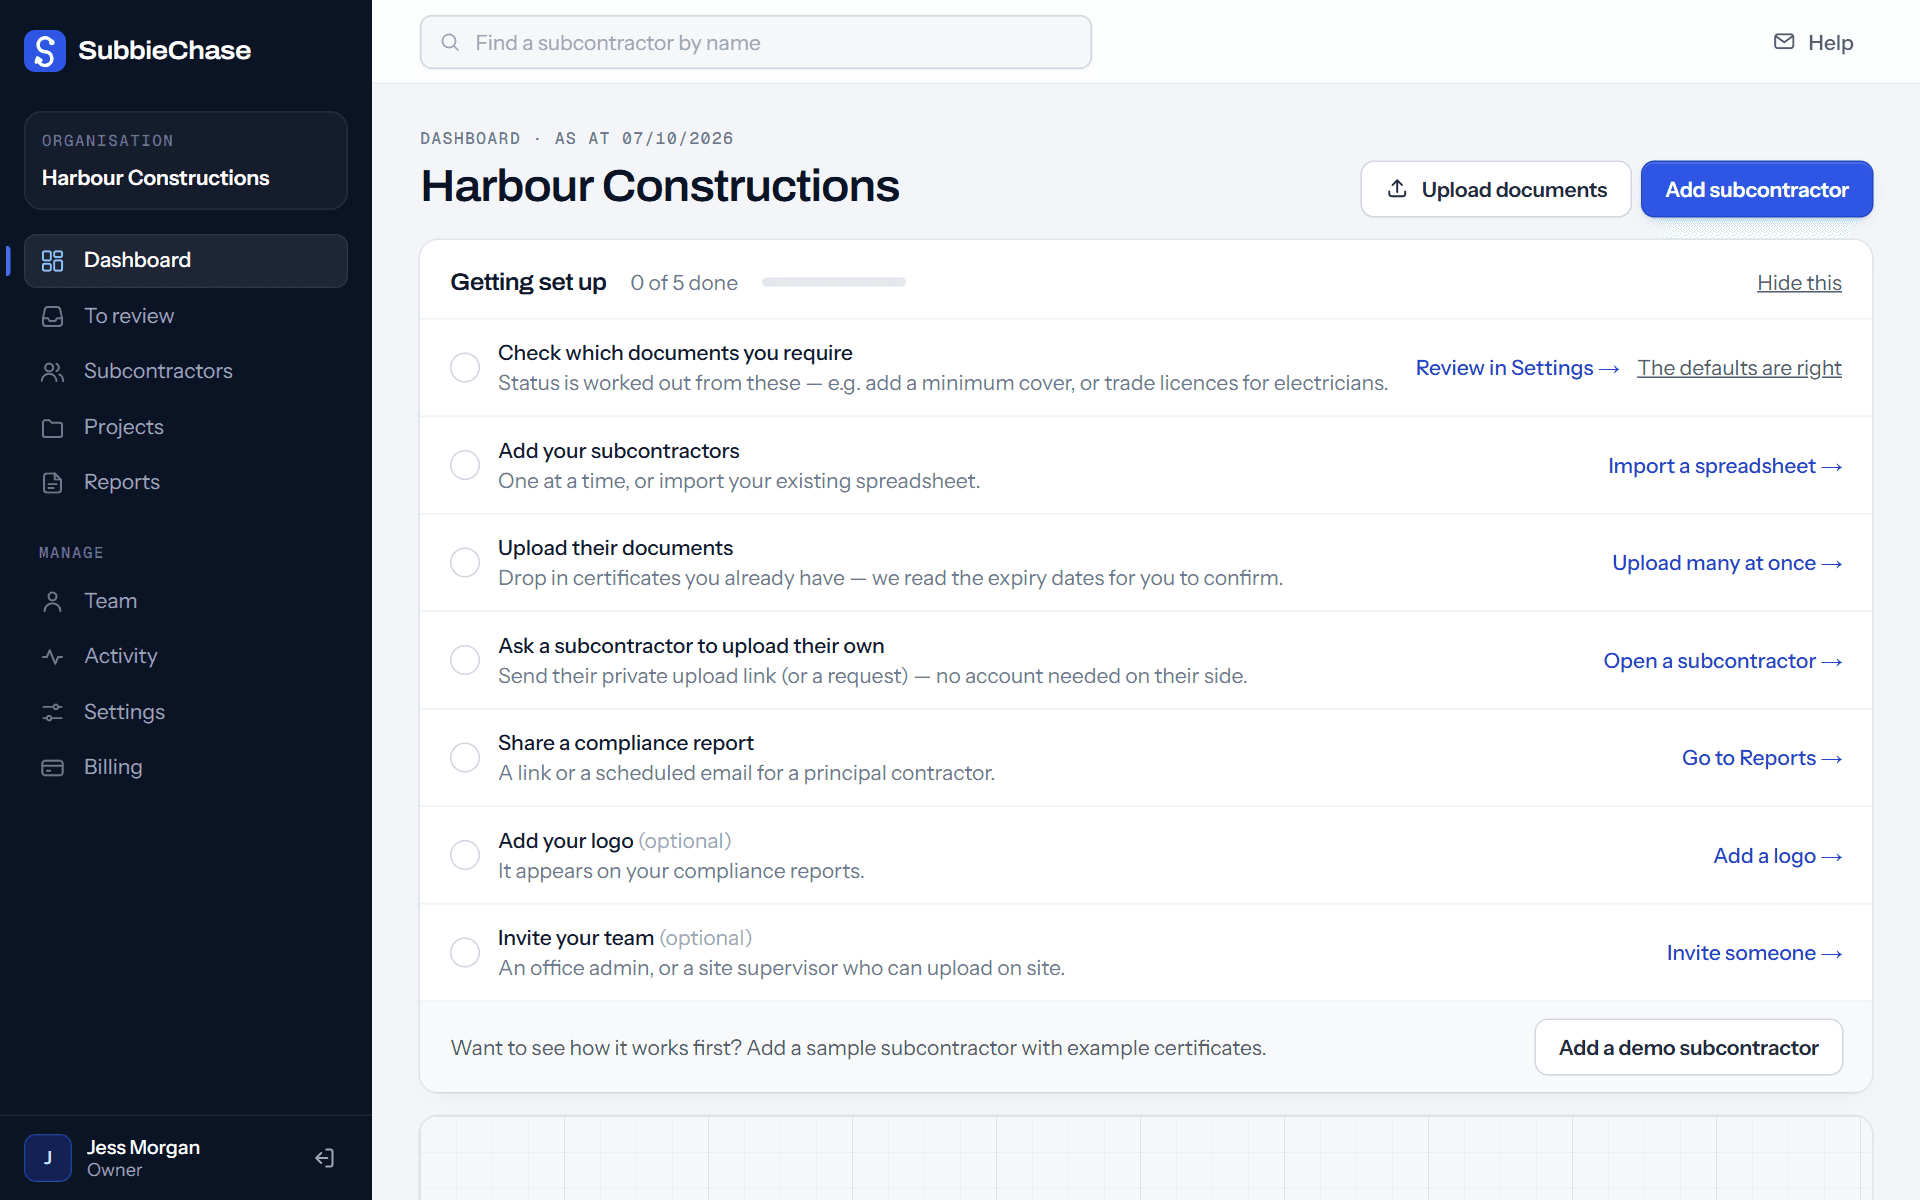The height and width of the screenshot is (1200, 1920).
Task: Click the Invite someone link
Action: pyautogui.click(x=1754, y=953)
